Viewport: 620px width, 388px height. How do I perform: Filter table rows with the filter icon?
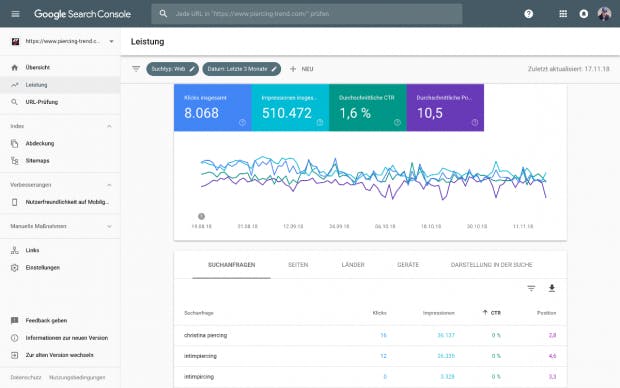point(531,288)
